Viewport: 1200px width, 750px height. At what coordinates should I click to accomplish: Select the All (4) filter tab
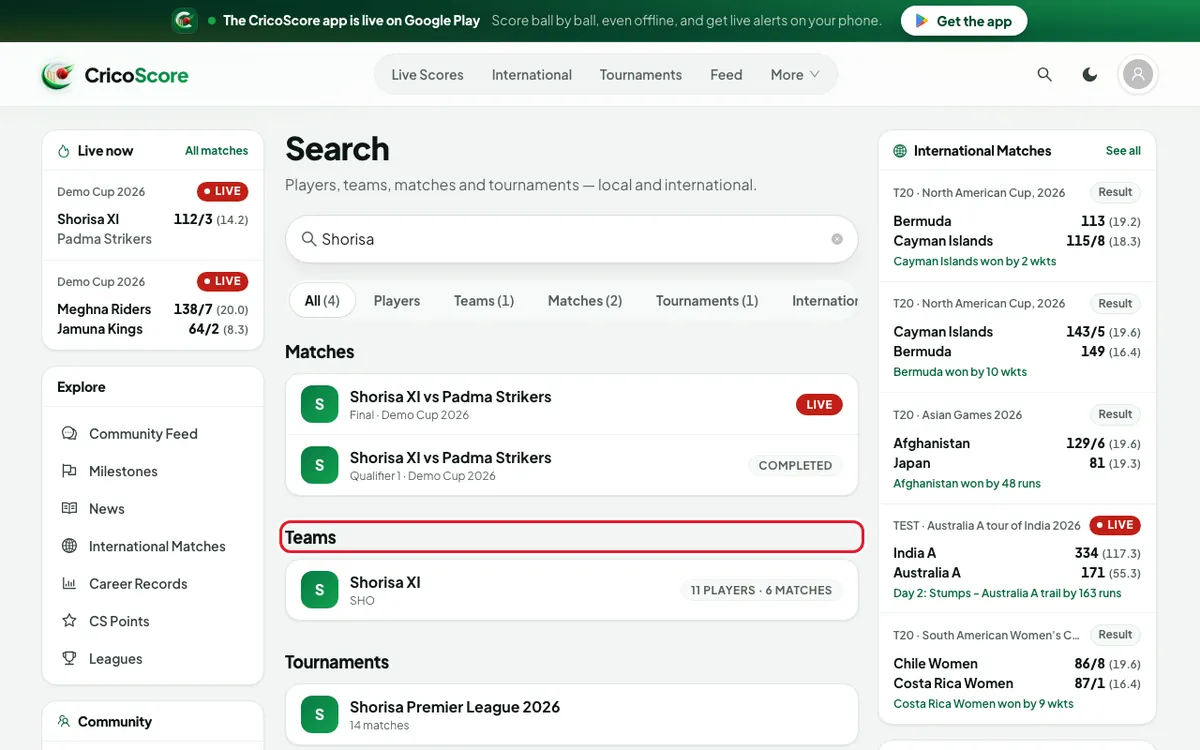pos(322,301)
